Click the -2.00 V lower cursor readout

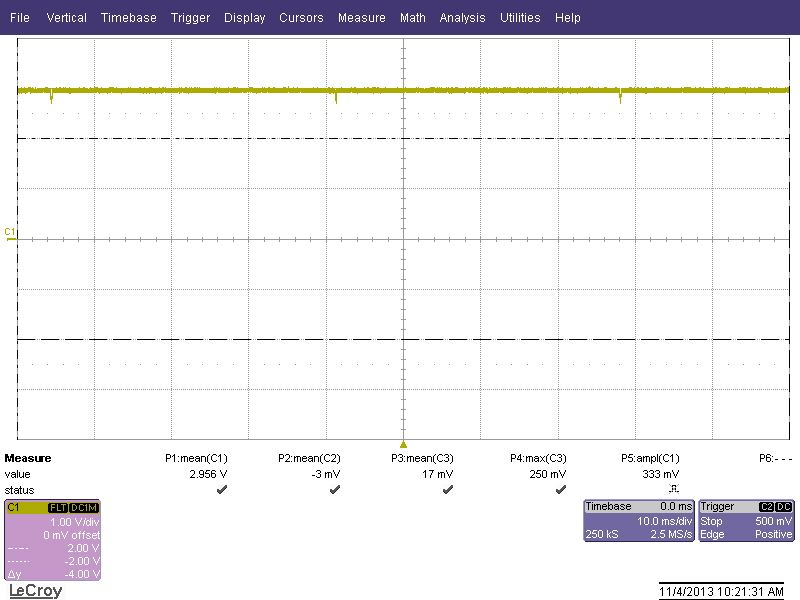pyautogui.click(x=82, y=561)
